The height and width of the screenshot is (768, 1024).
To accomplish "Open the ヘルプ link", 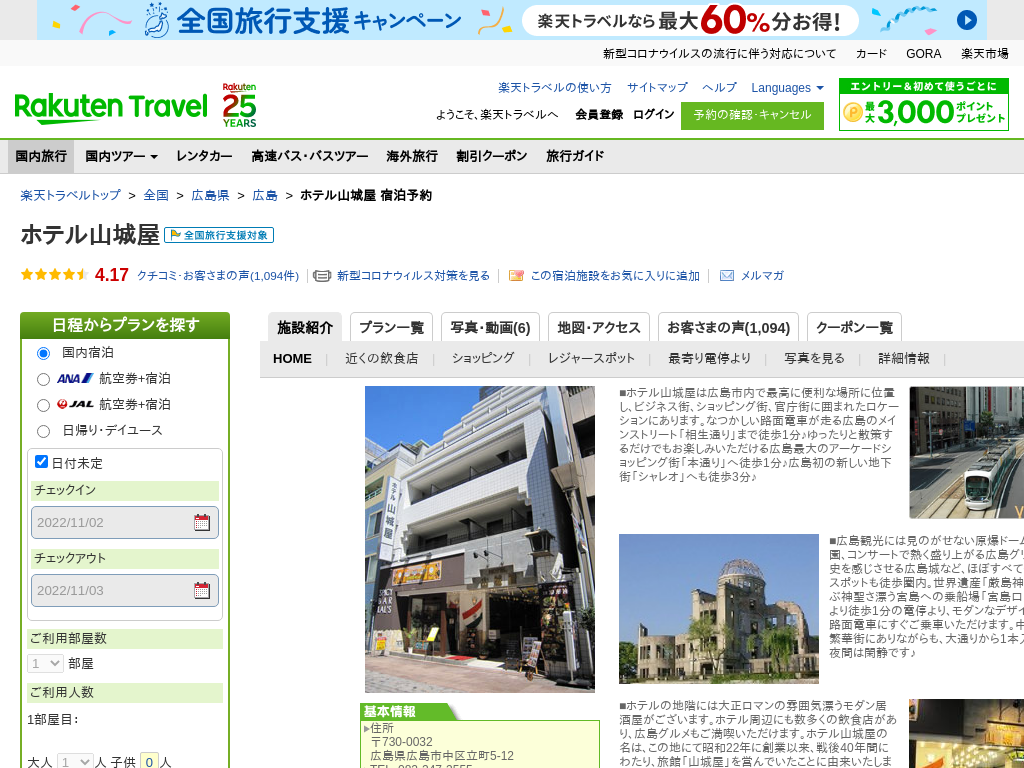I will 719,88.
